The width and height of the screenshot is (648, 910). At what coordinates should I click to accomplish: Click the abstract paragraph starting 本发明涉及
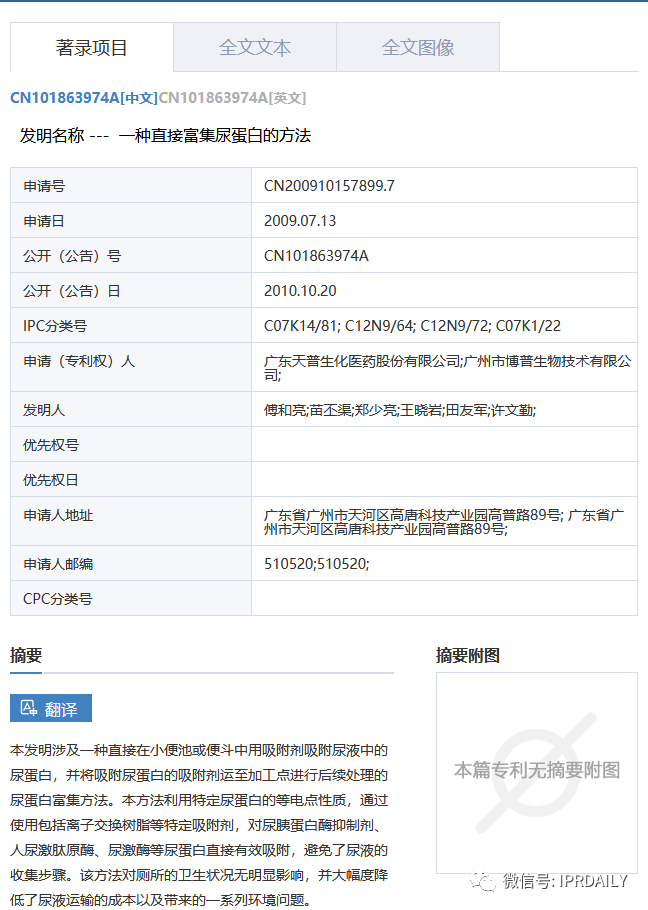[x=199, y=825]
